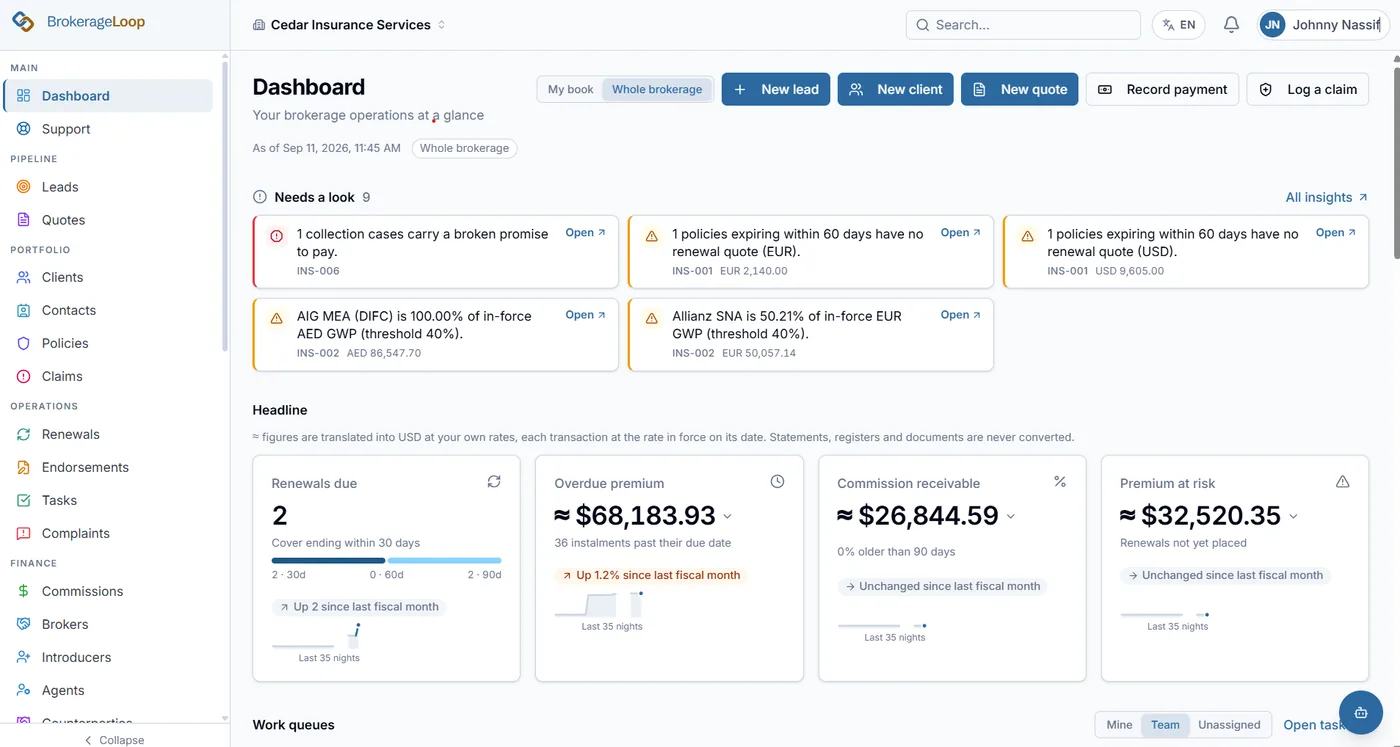
Task: Go to Renewals in the sidebar
Action: (108, 434)
